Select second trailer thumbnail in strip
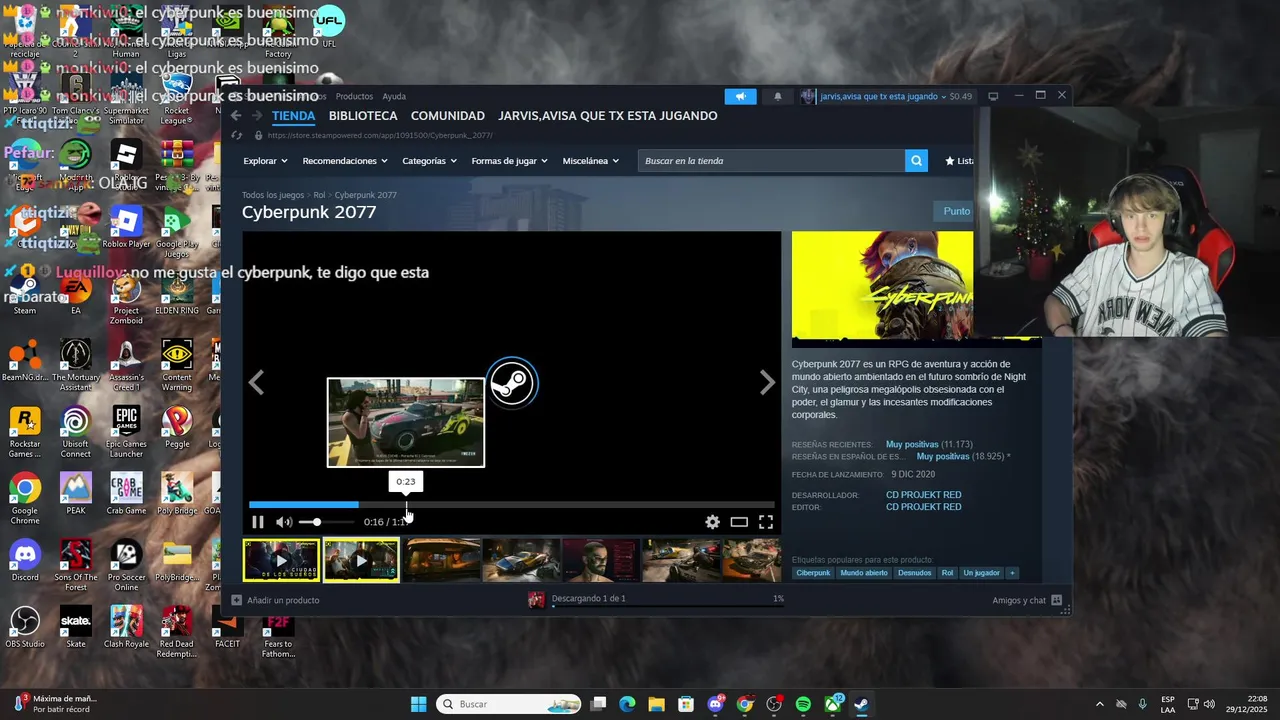The image size is (1280, 720). [x=361, y=560]
